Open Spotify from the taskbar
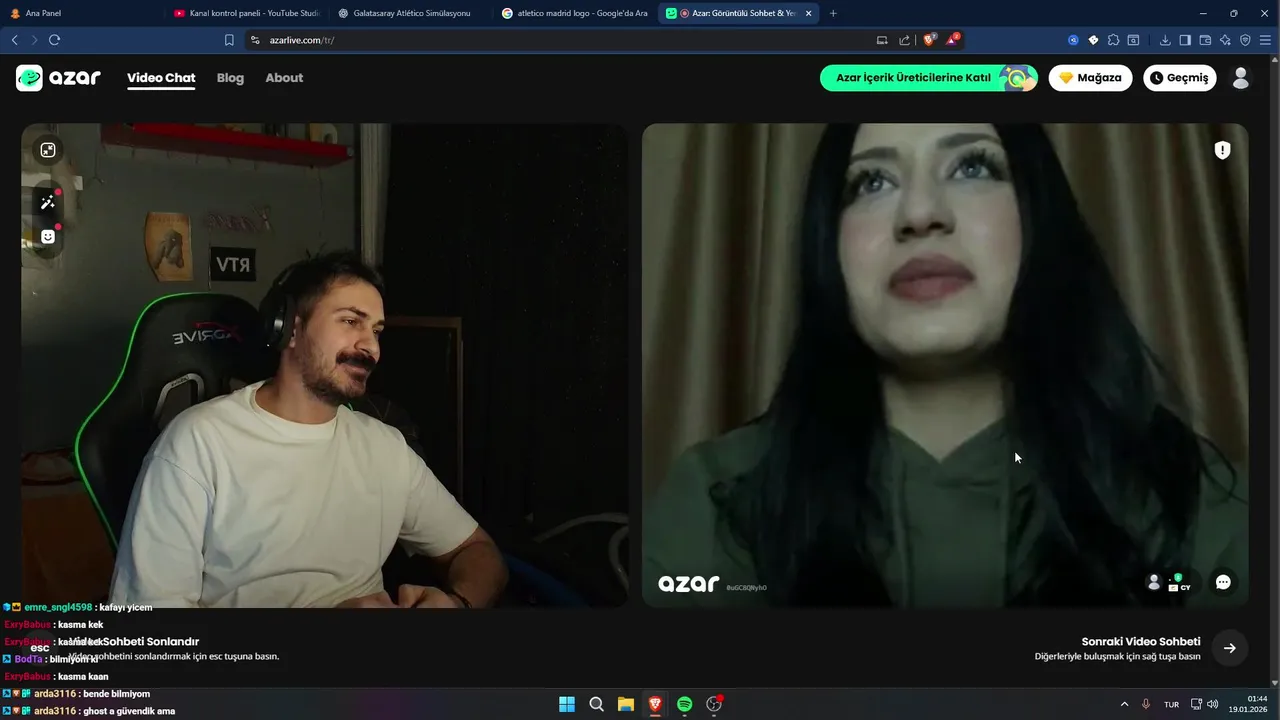This screenshot has height=720, width=1280. pyautogui.click(x=684, y=704)
